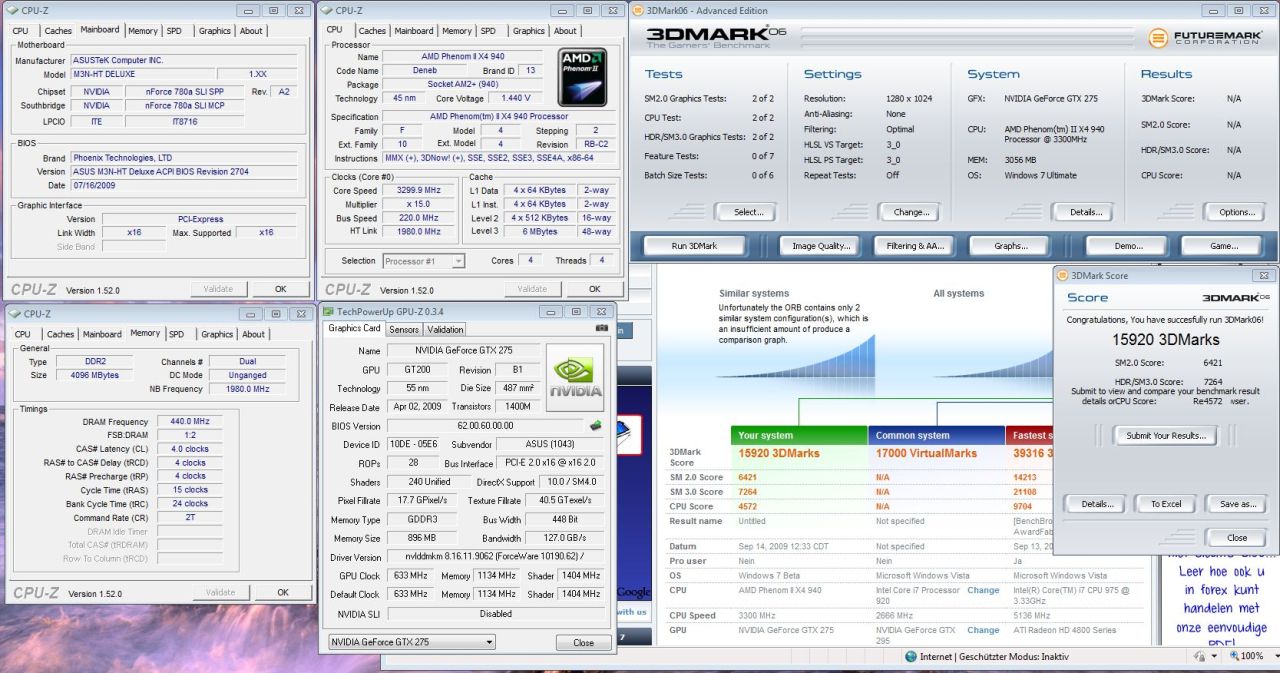Open Caches tab in CPU-Z Mainboard window
The width and height of the screenshot is (1280, 673).
[58, 31]
